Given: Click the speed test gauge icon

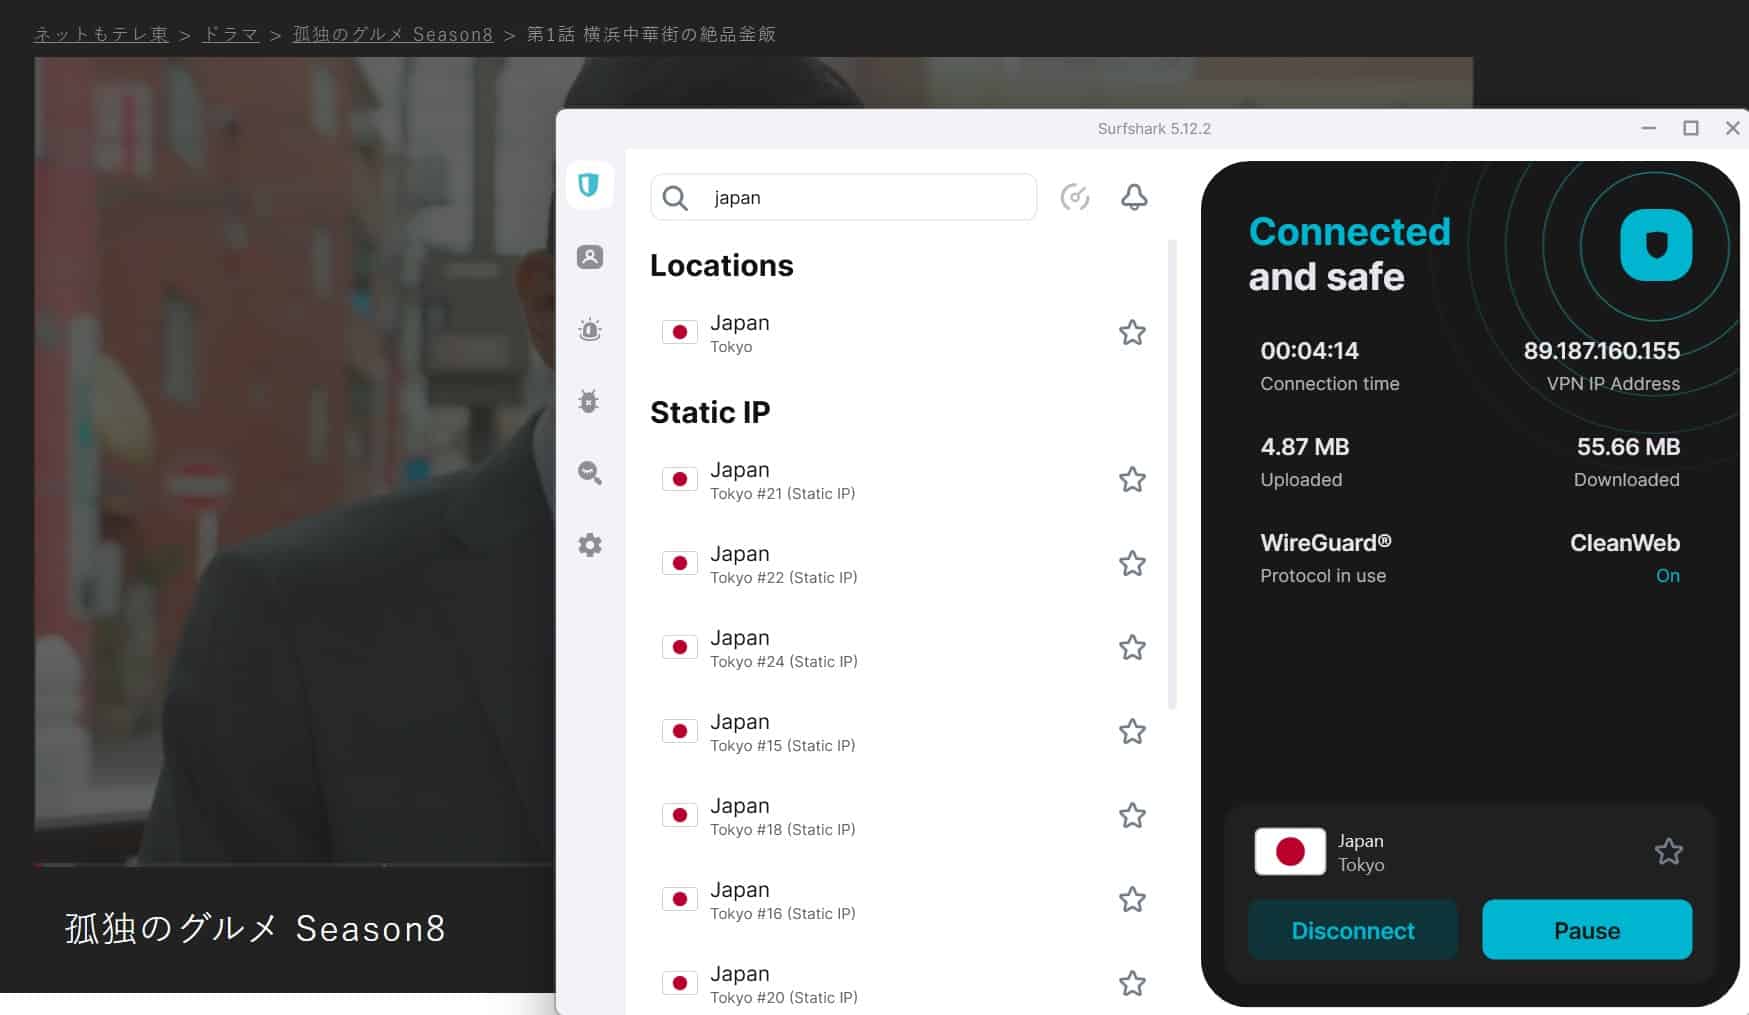Looking at the screenshot, I should point(1075,197).
